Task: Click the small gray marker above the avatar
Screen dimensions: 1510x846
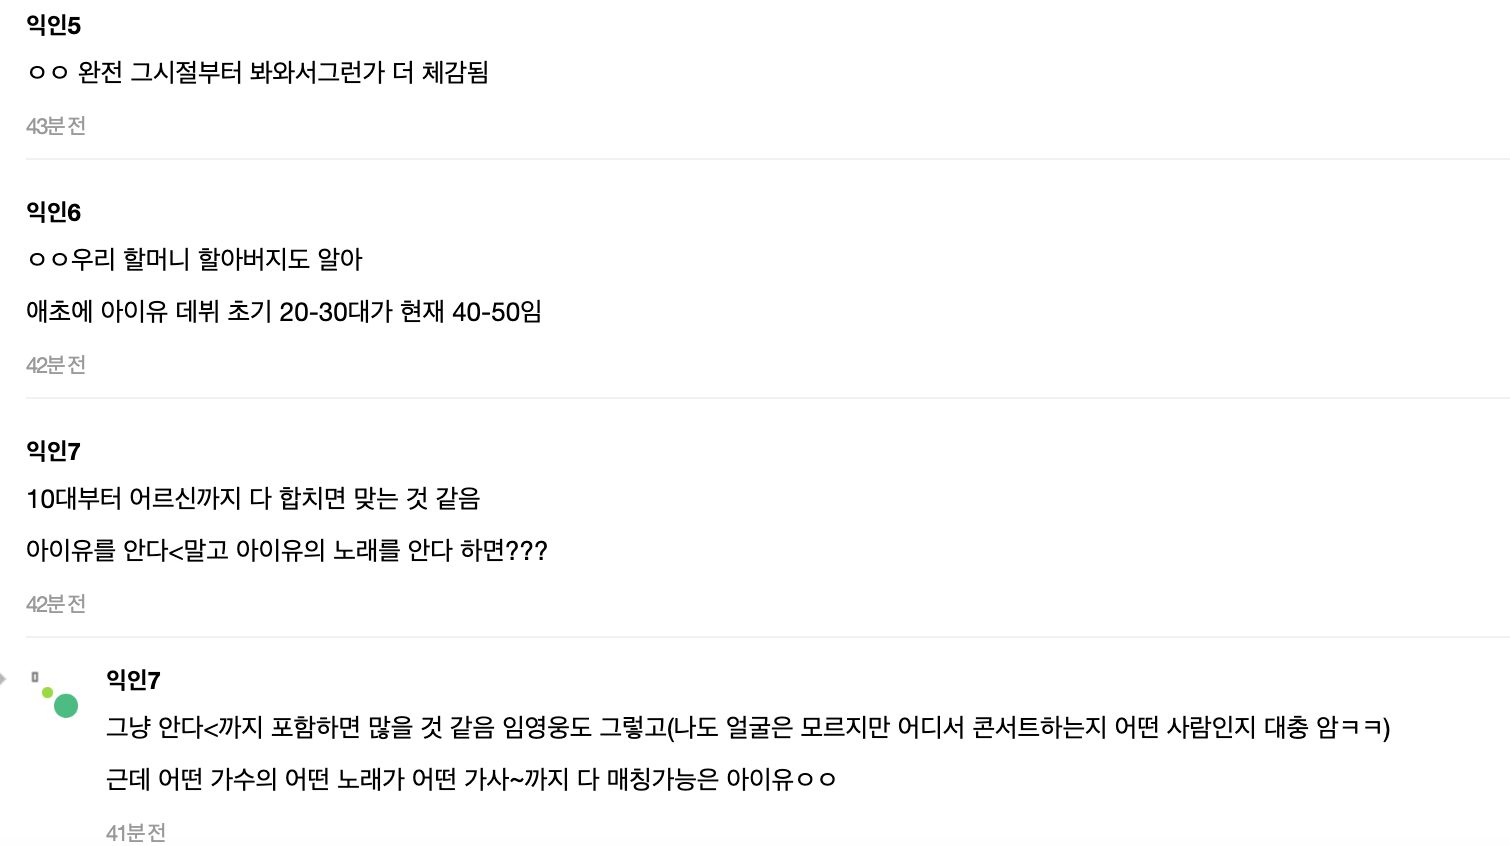Action: pos(35,677)
